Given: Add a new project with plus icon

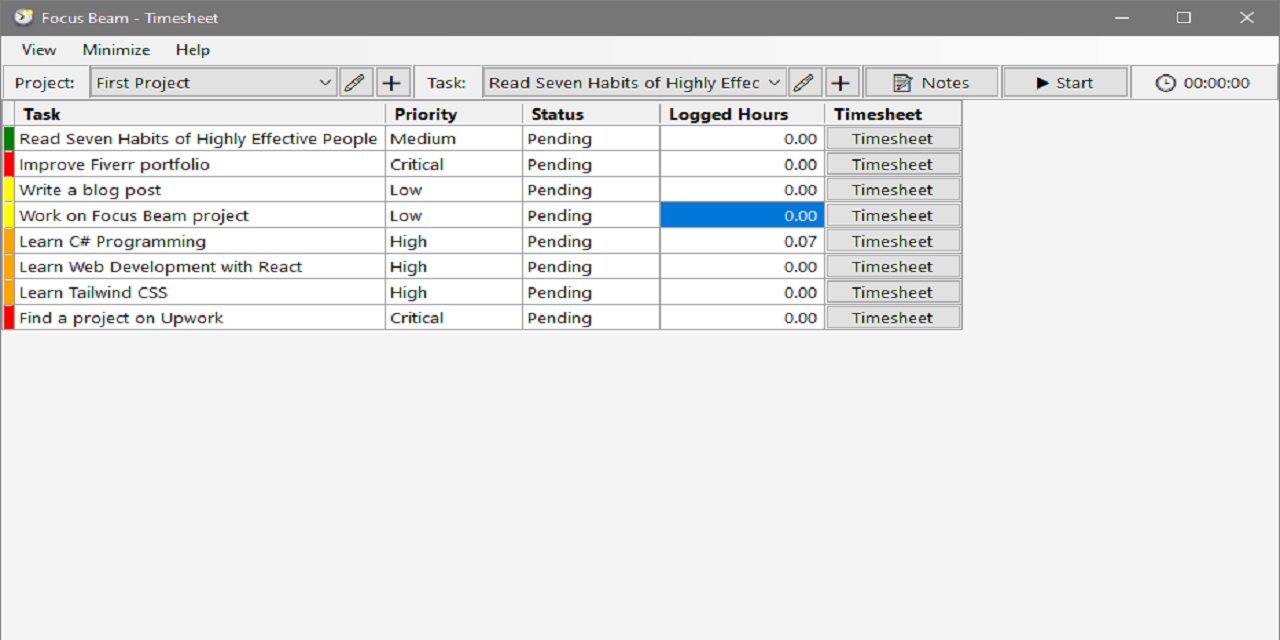Looking at the screenshot, I should coord(393,83).
